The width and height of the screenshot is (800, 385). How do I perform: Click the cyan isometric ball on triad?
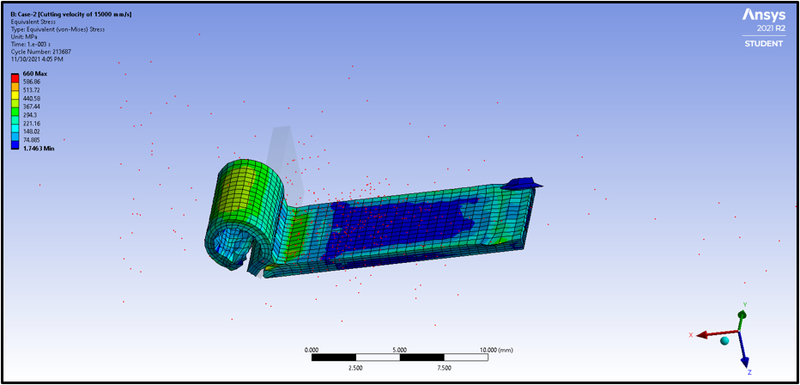click(724, 340)
